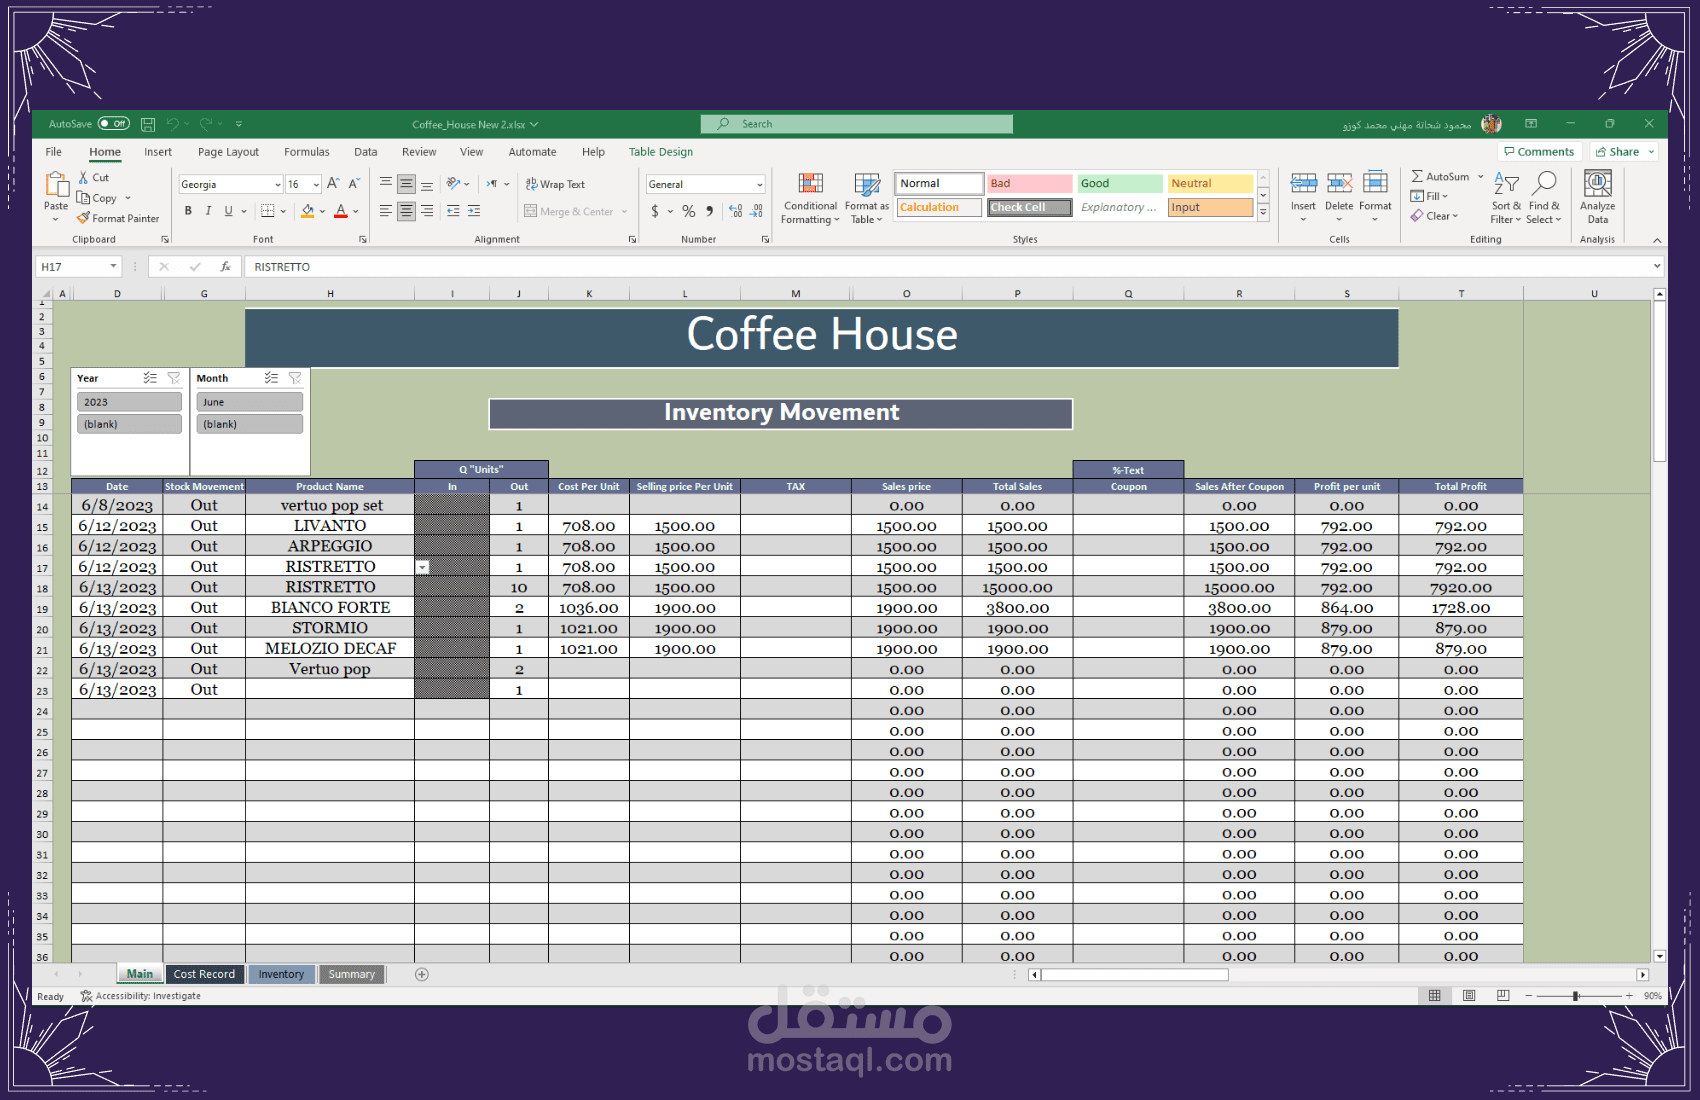Open the Orientation text angle tool

pyautogui.click(x=453, y=184)
